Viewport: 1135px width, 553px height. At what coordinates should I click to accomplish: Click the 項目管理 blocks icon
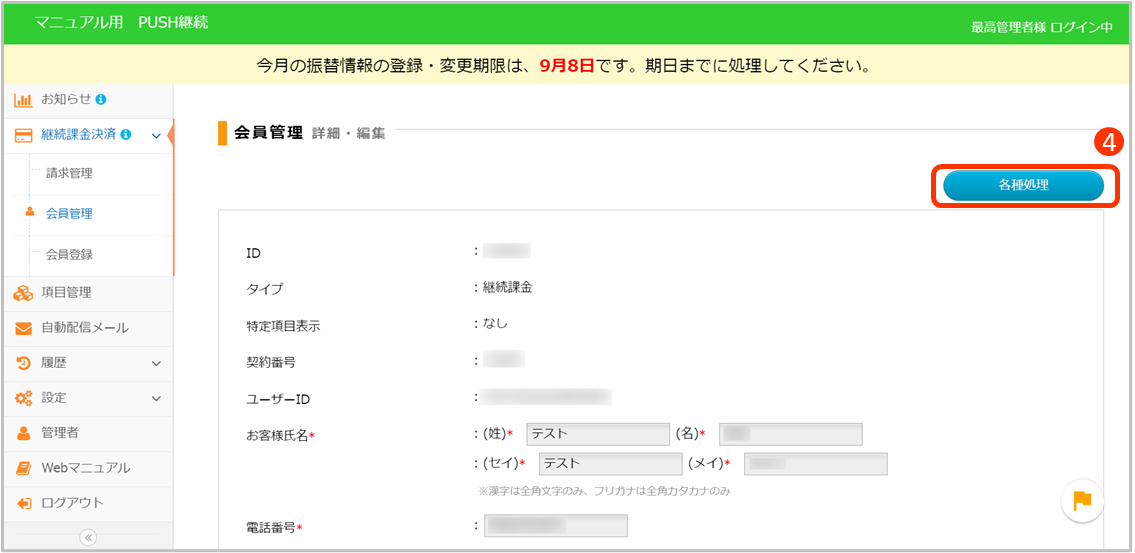tap(24, 293)
